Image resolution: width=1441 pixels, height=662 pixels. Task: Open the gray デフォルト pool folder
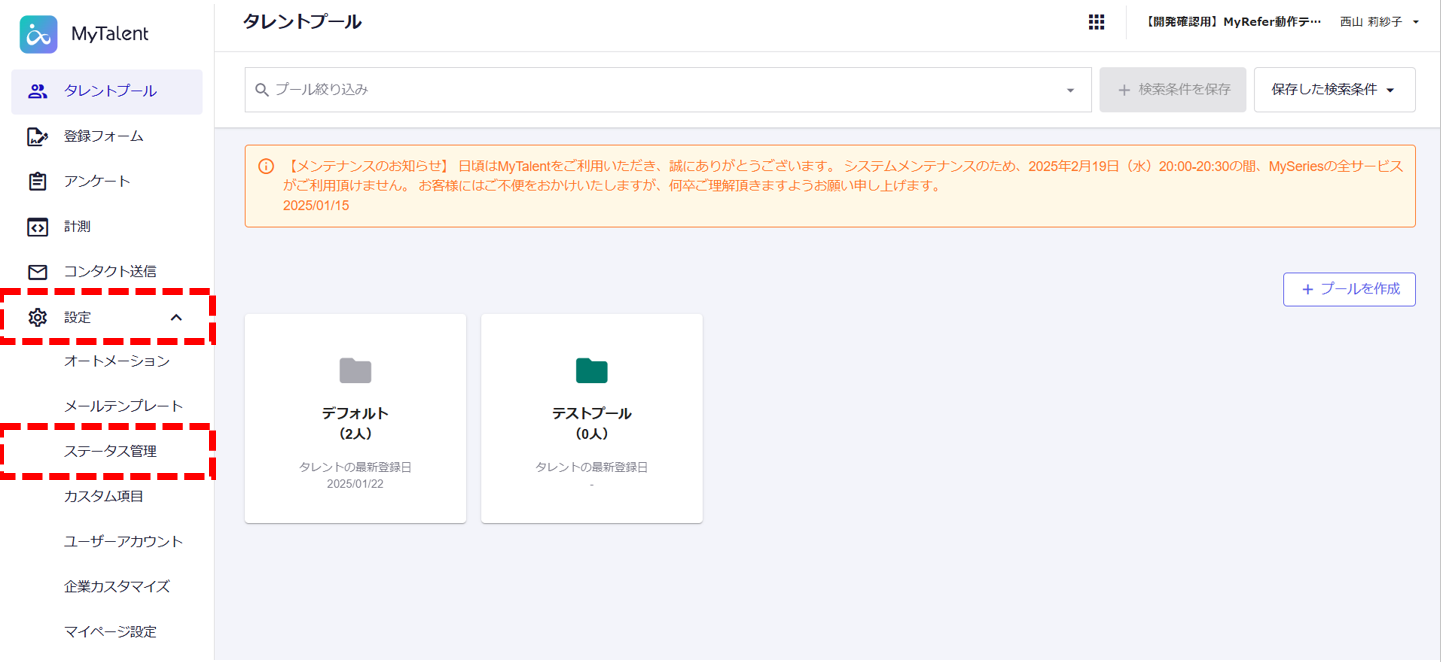coord(355,371)
